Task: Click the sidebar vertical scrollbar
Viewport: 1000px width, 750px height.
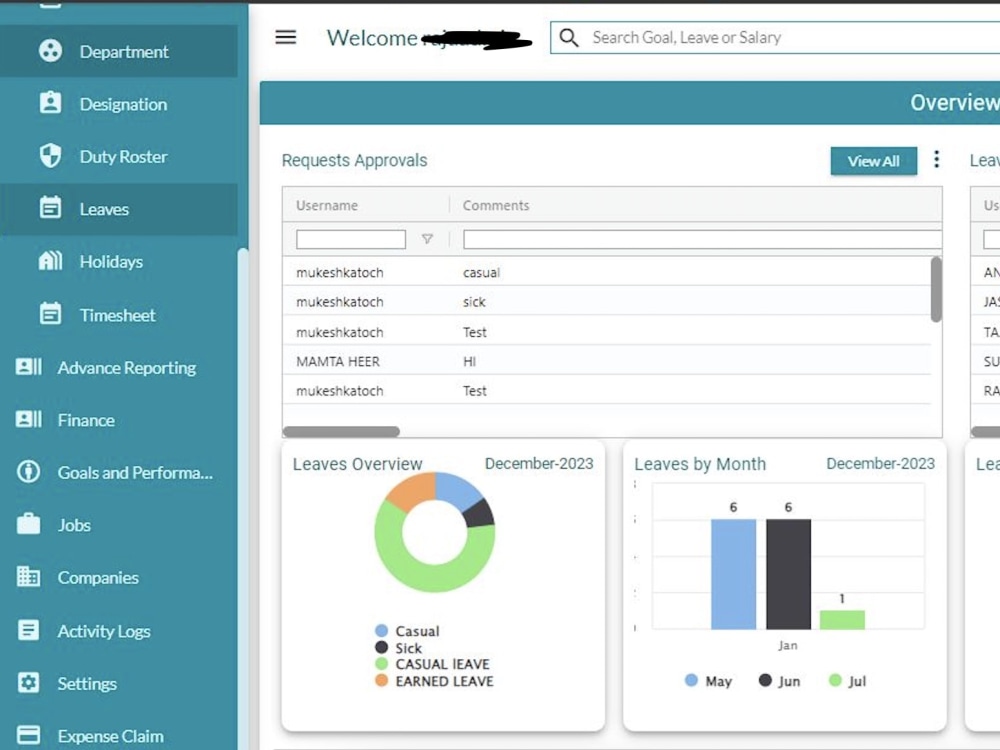Action: (x=242, y=497)
